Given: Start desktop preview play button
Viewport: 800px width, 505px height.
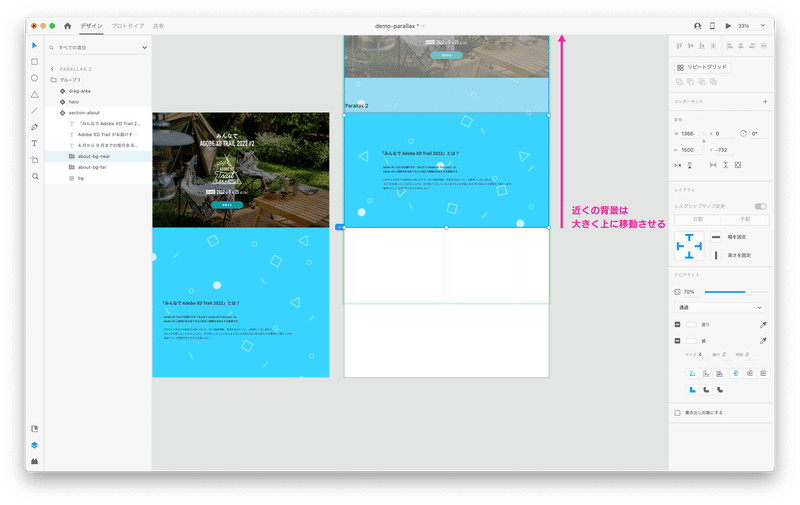Looking at the screenshot, I should pyautogui.click(x=728, y=26).
